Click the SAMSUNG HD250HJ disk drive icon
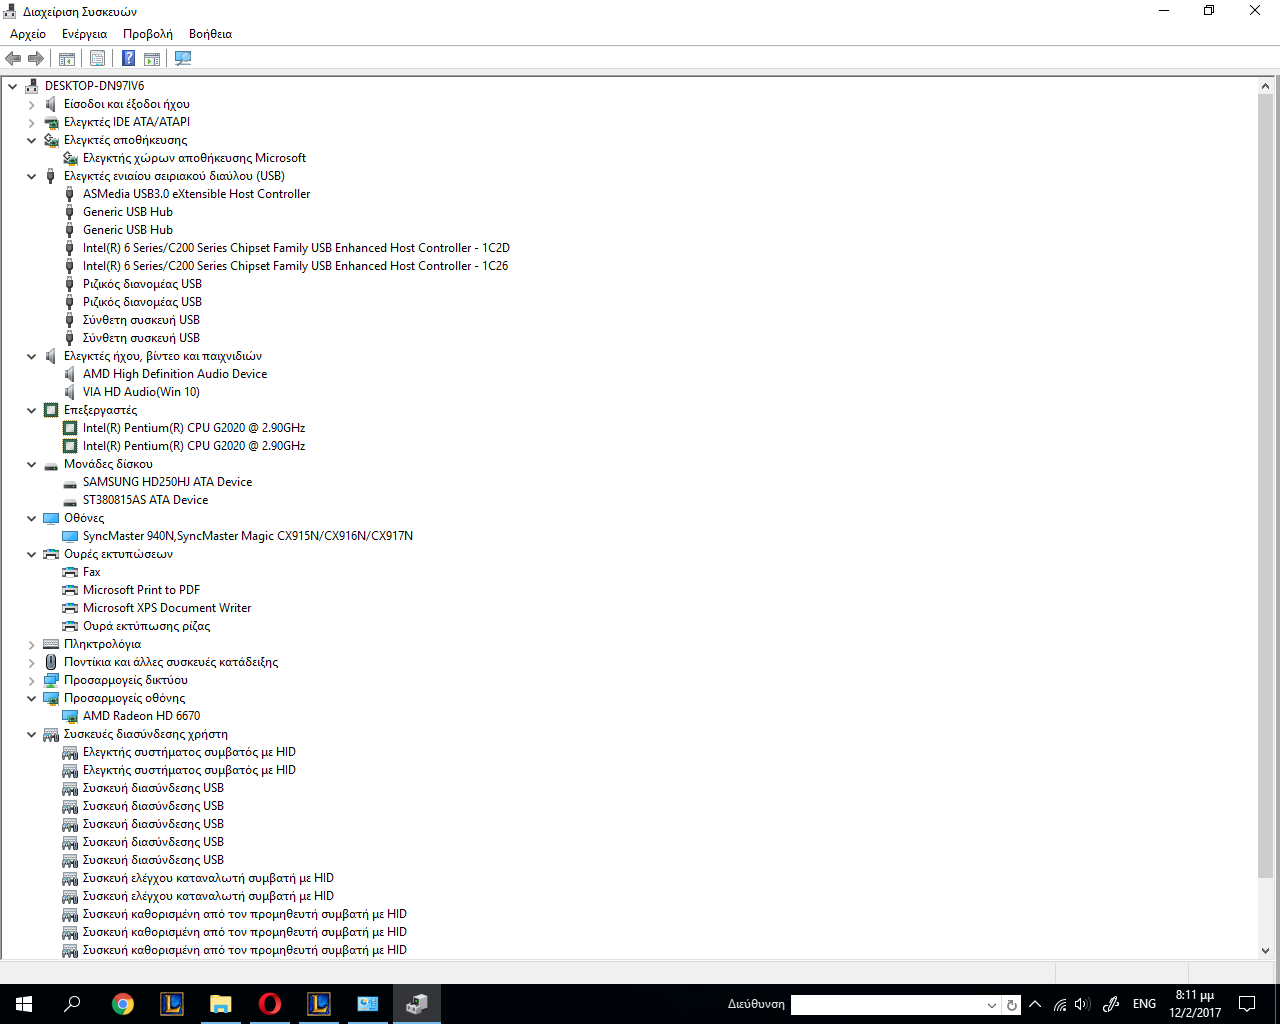 tap(70, 482)
